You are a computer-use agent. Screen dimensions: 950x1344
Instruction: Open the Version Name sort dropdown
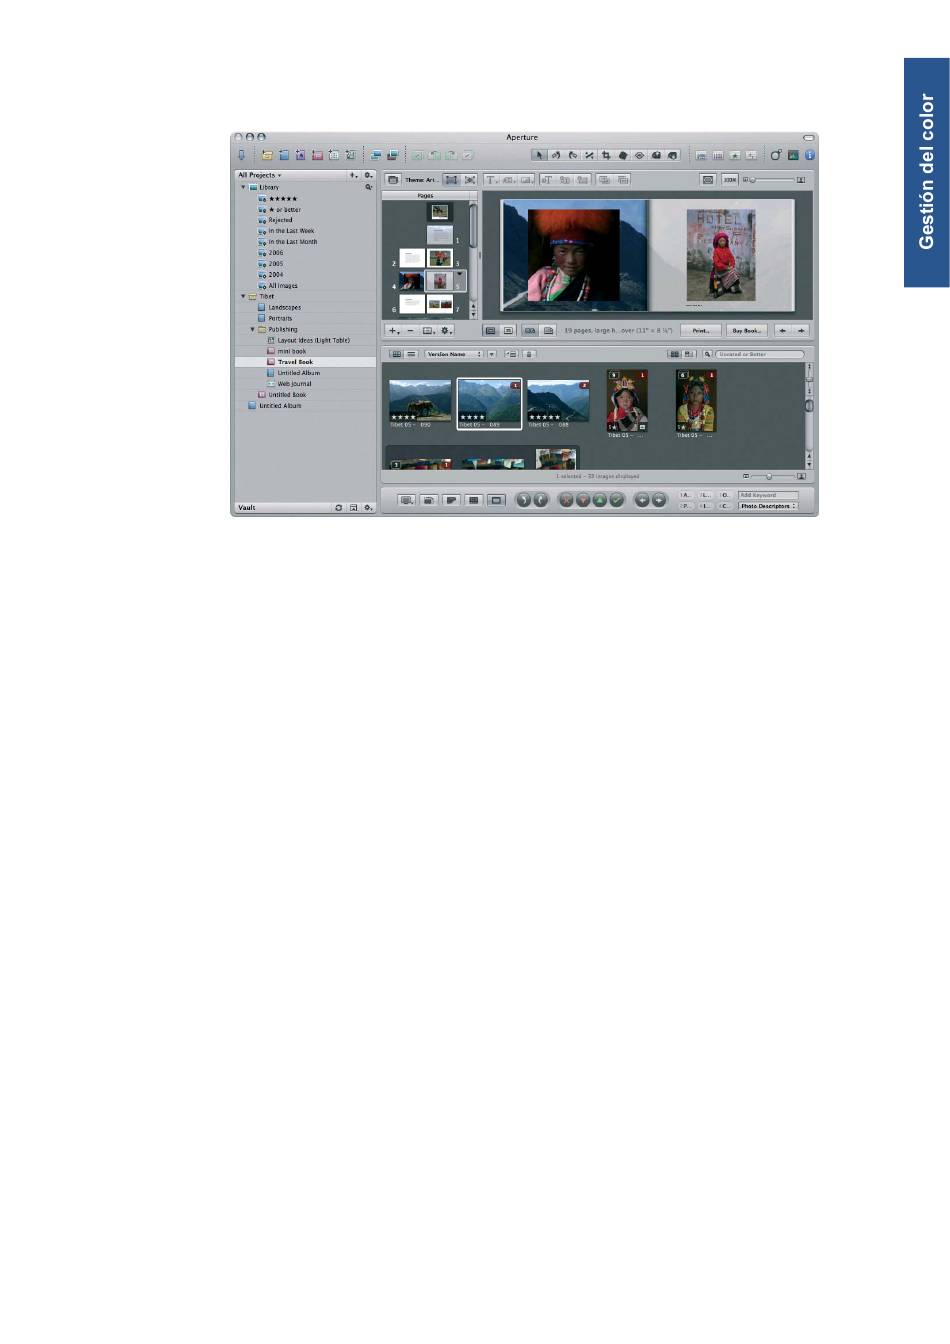(x=454, y=354)
